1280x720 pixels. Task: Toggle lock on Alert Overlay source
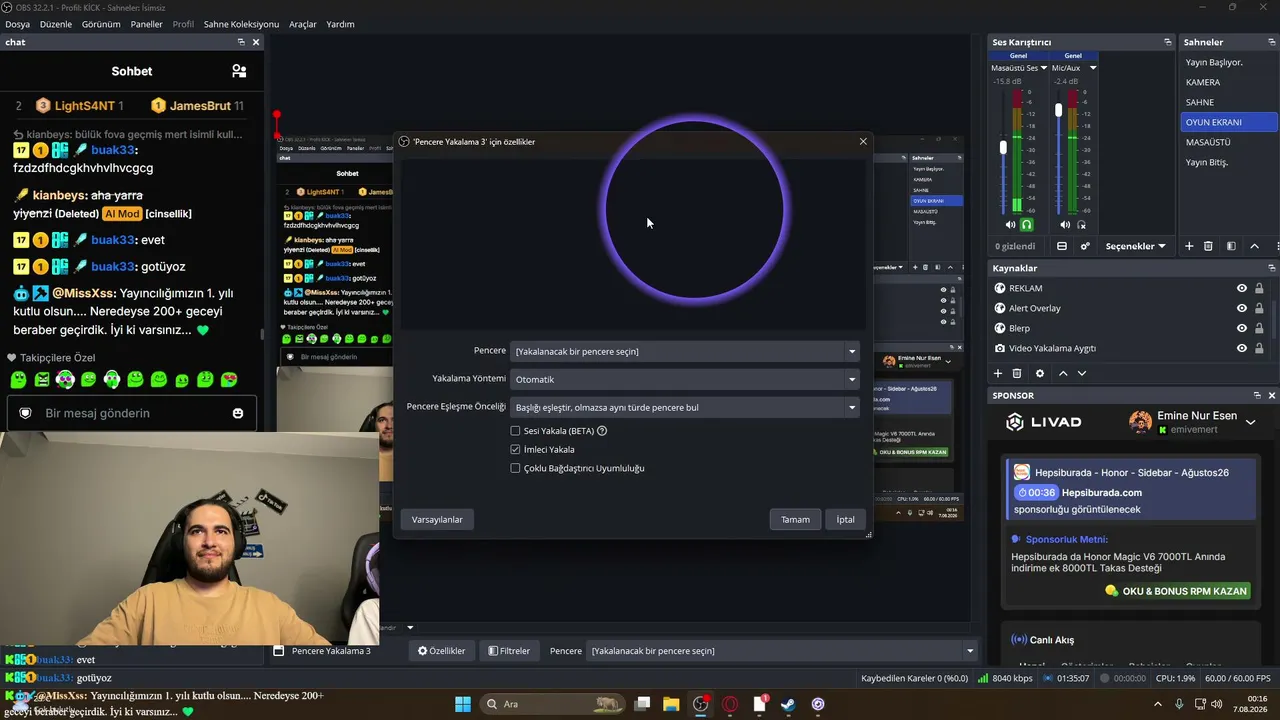(1259, 308)
